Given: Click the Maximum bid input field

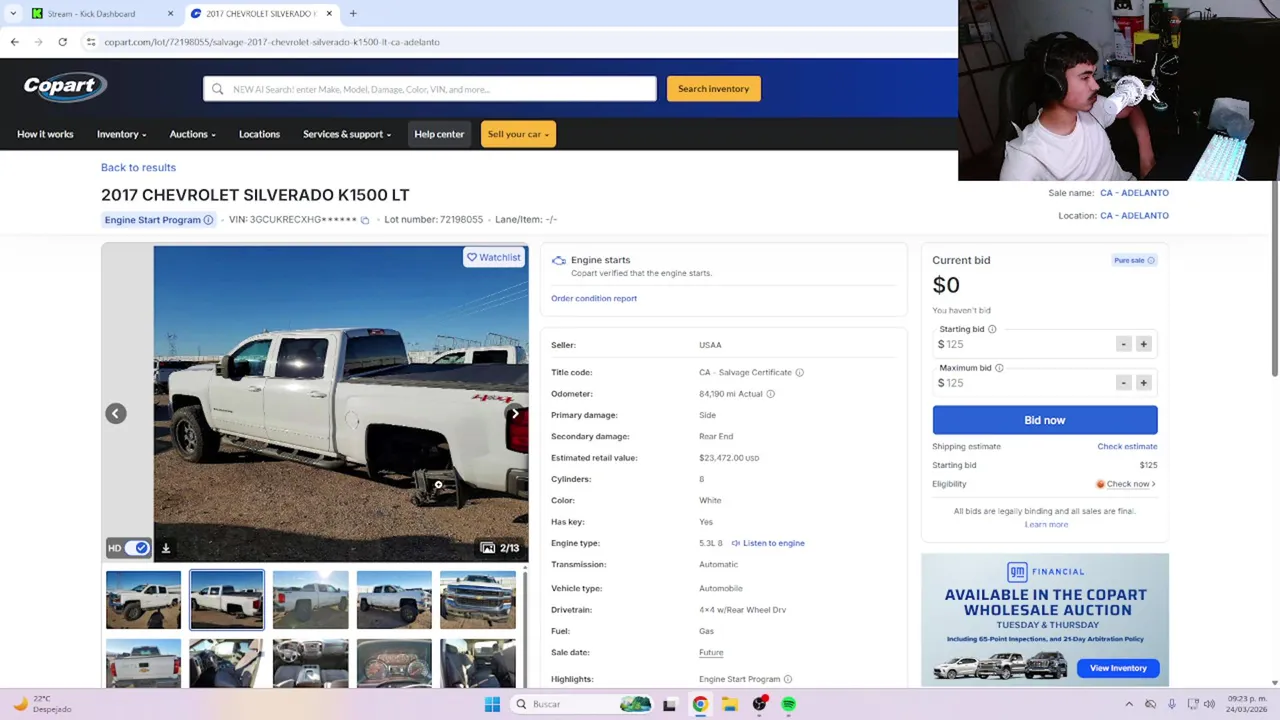Looking at the screenshot, I should (1023, 383).
